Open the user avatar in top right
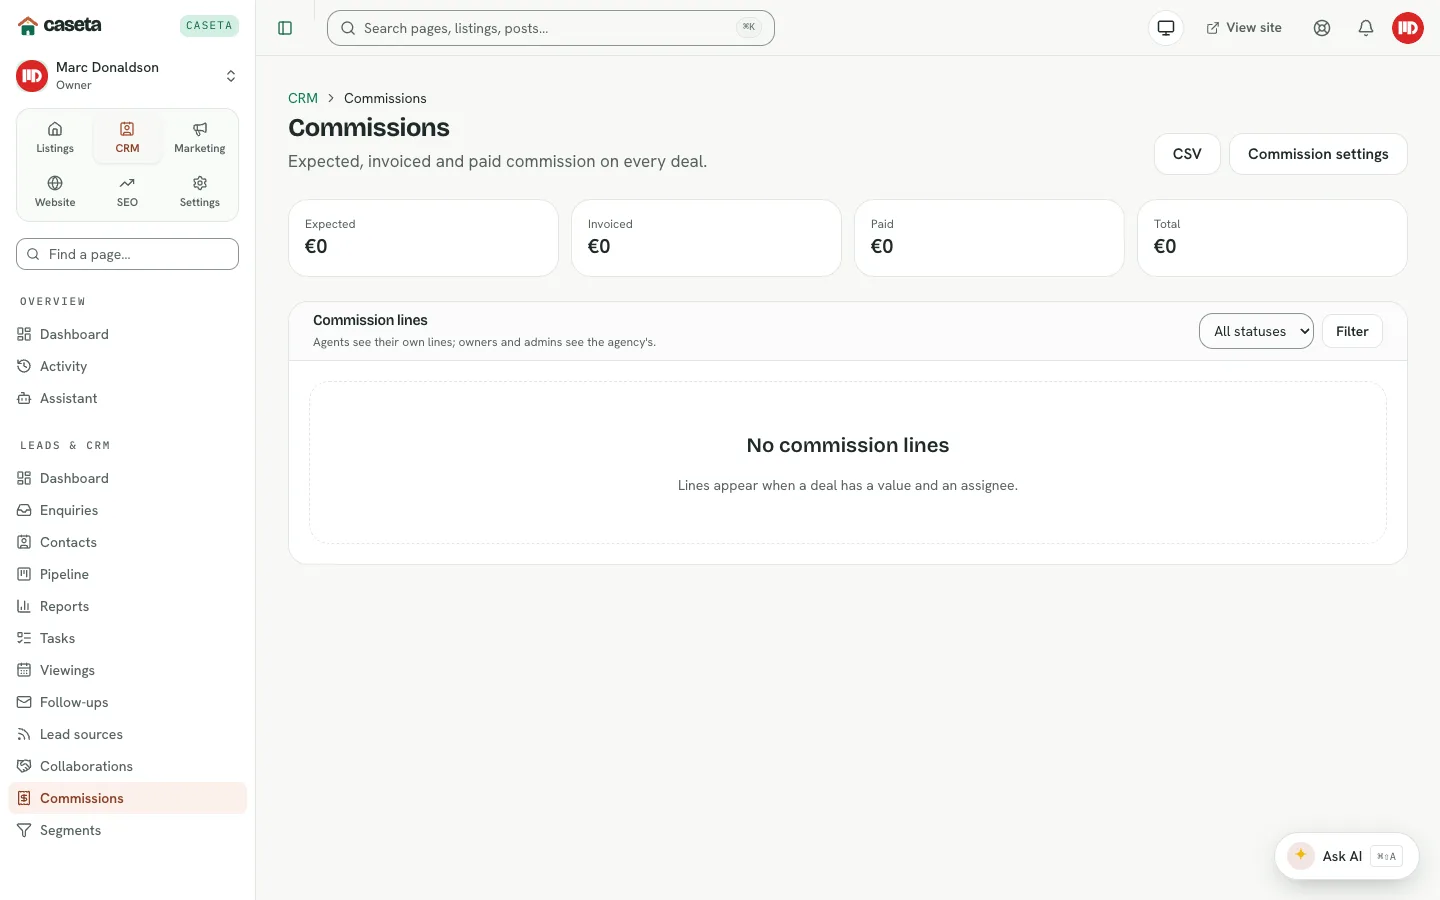The width and height of the screenshot is (1440, 900). point(1408,28)
